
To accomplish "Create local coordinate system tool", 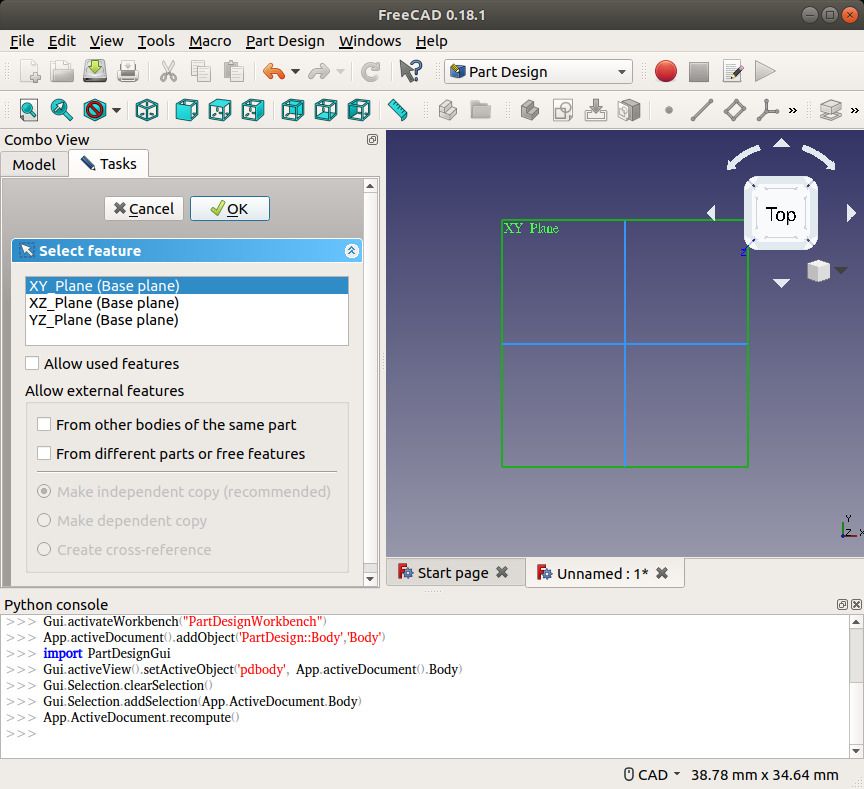I will [x=768, y=110].
